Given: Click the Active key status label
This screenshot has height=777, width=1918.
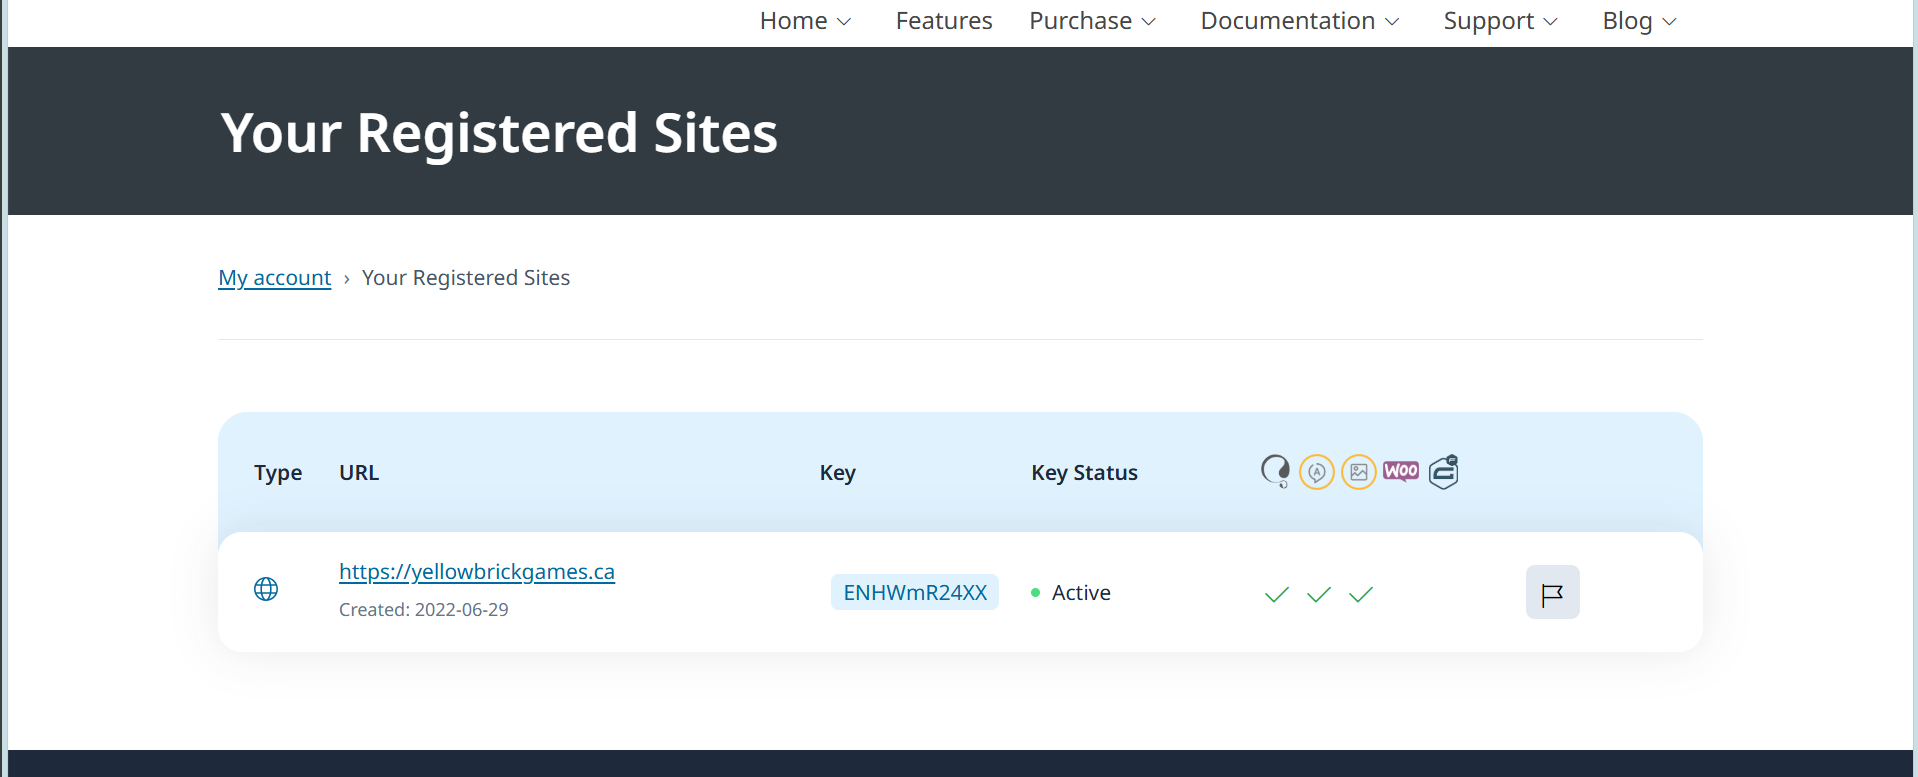Looking at the screenshot, I should 1081,593.
